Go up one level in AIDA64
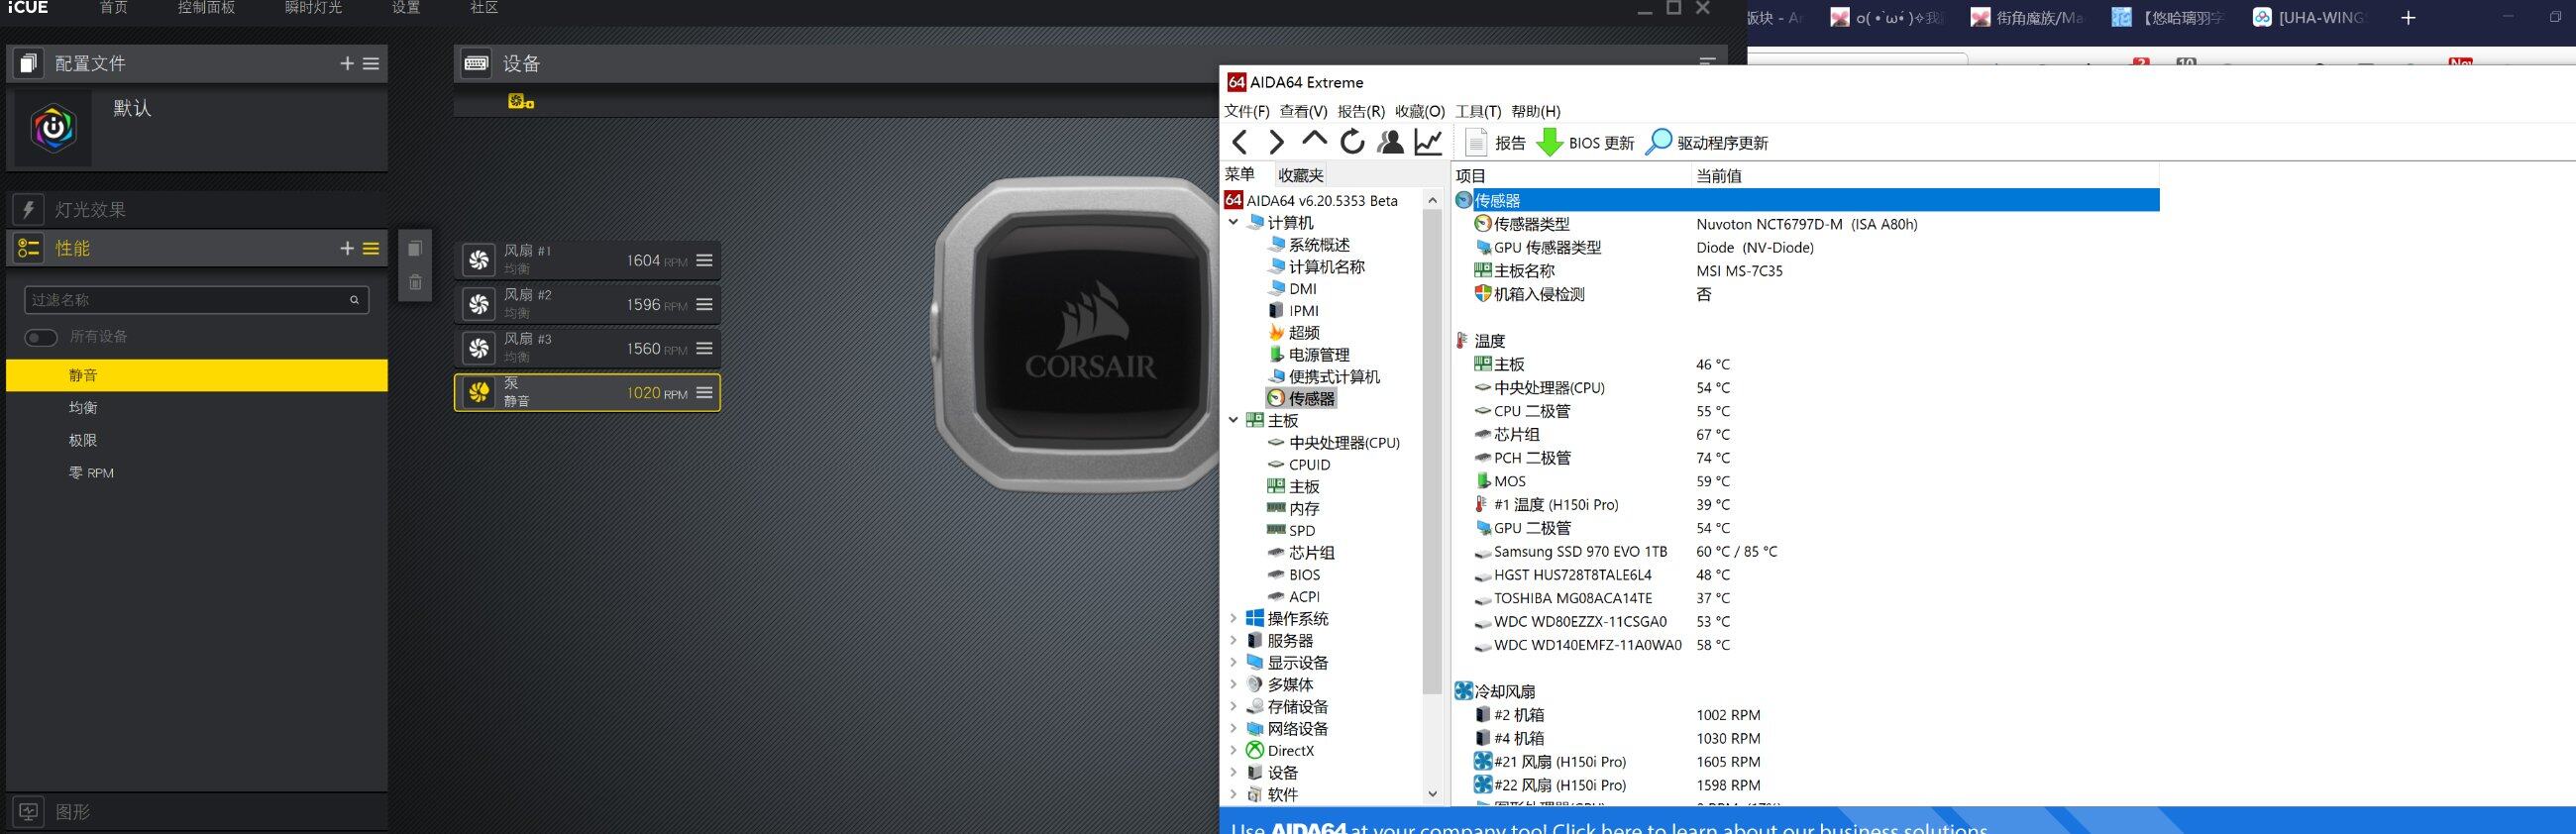2576x834 pixels. pos(1314,140)
